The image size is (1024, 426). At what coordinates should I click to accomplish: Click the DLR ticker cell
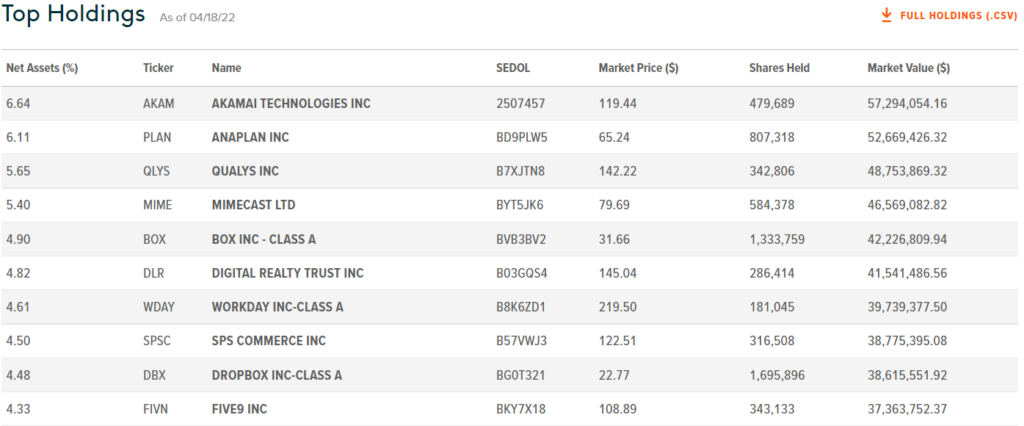[x=154, y=273]
